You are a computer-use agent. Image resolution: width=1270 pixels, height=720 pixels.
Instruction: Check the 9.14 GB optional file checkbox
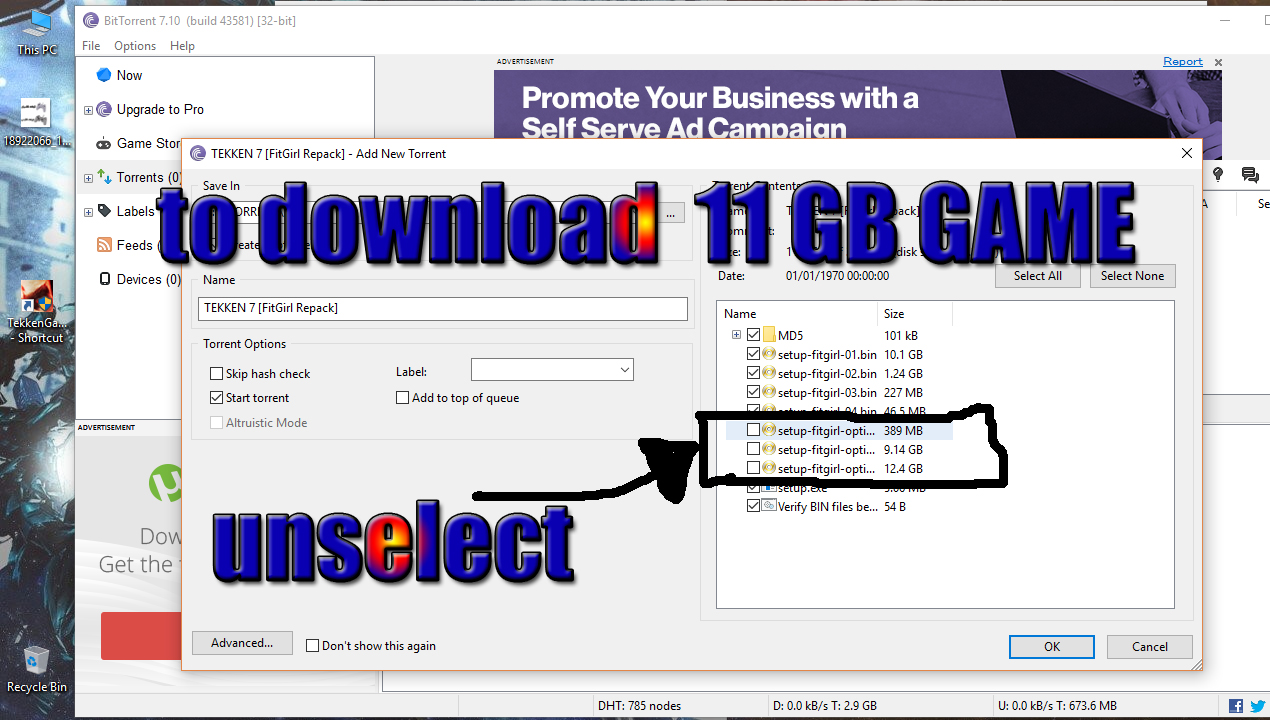tap(753, 449)
